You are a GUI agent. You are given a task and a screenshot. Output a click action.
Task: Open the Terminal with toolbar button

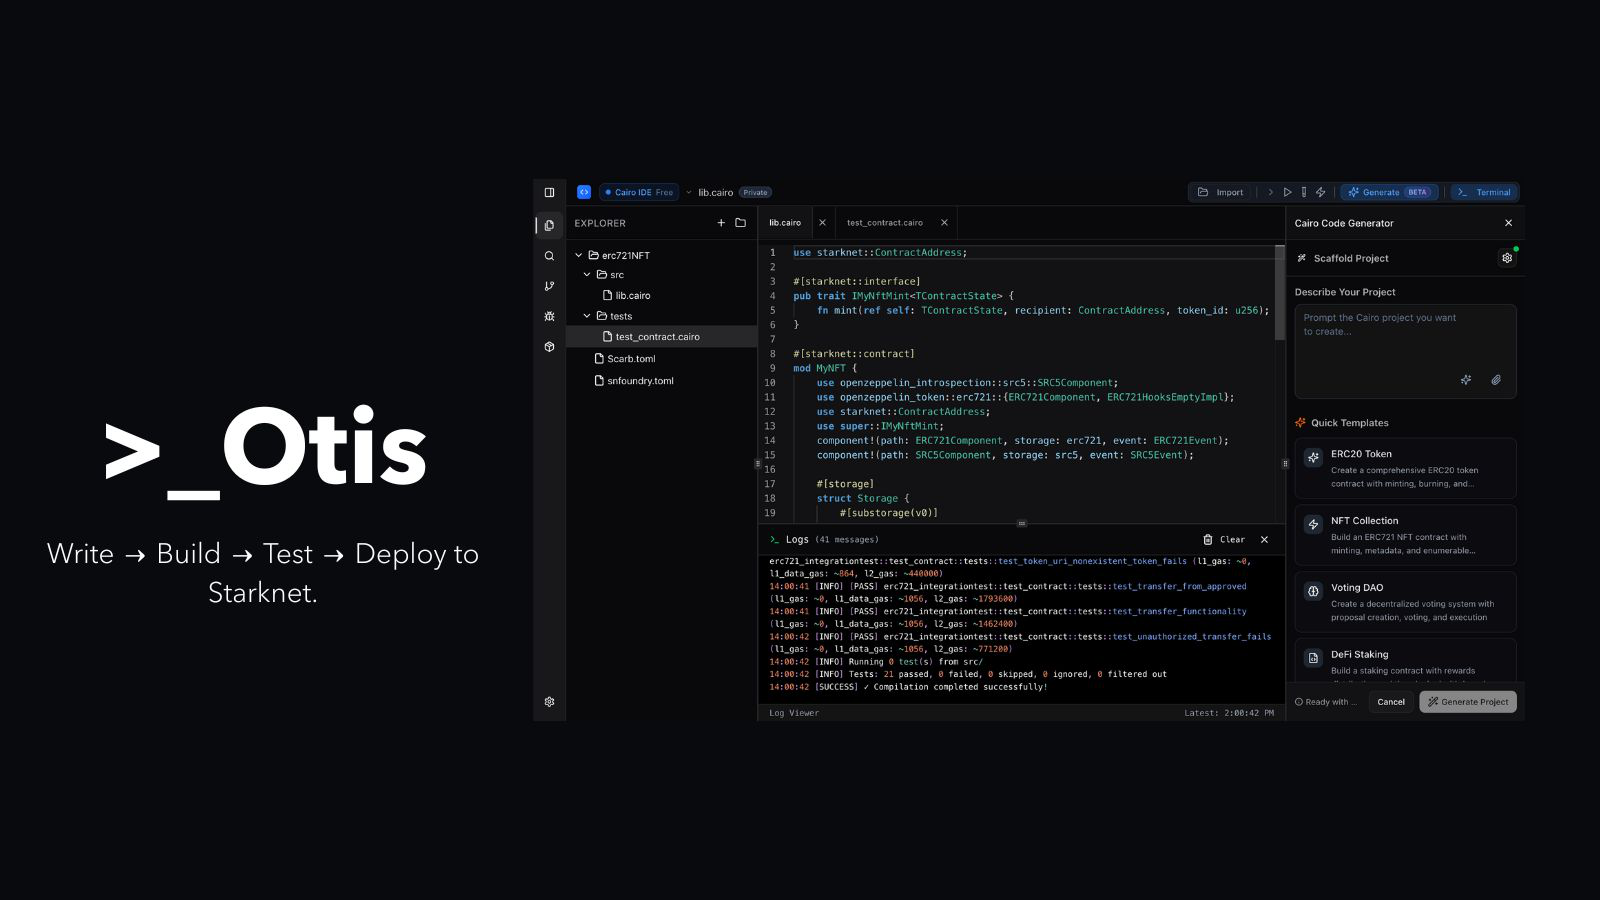[1485, 192]
